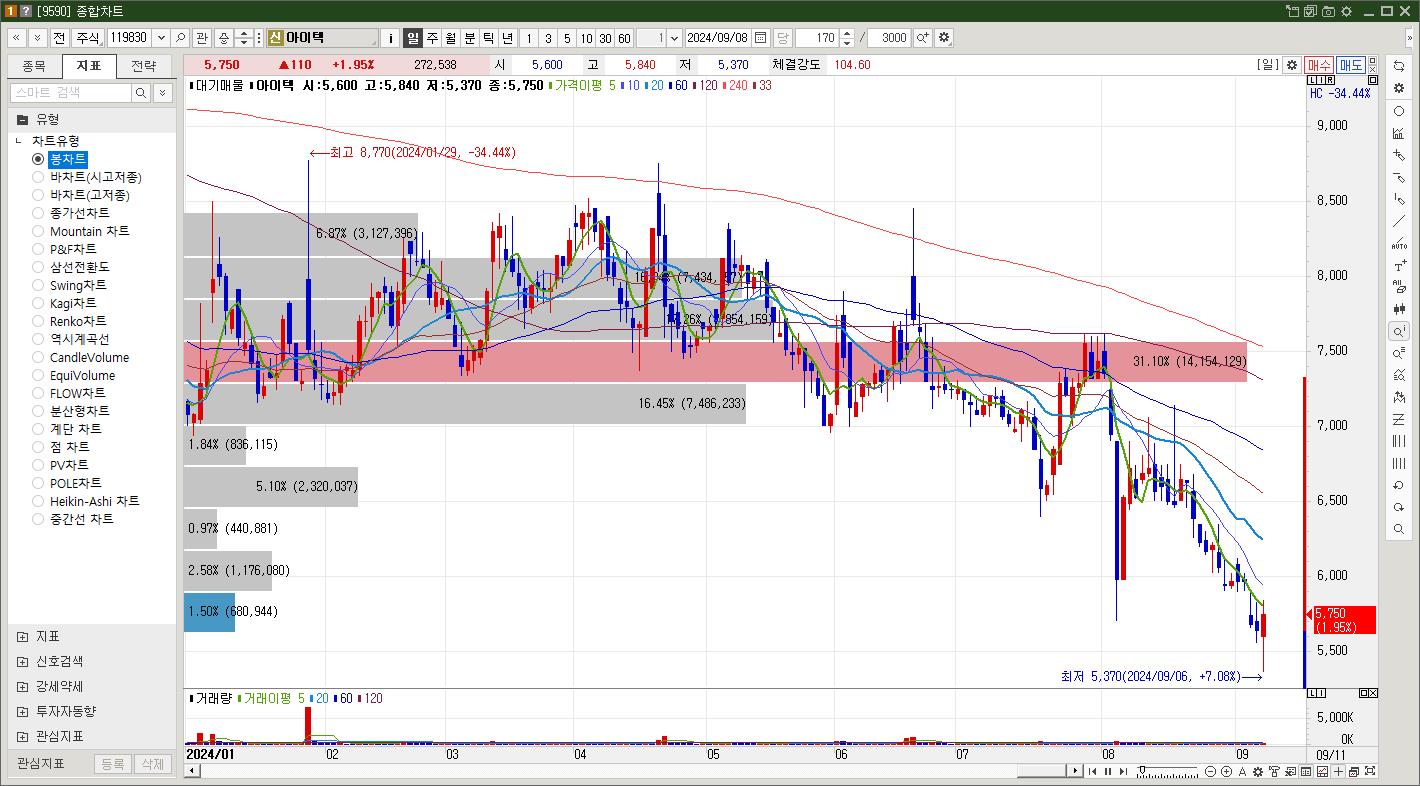Select the 종가선차트 radio option
The width and height of the screenshot is (1420, 786).
pyautogui.click(x=38, y=213)
